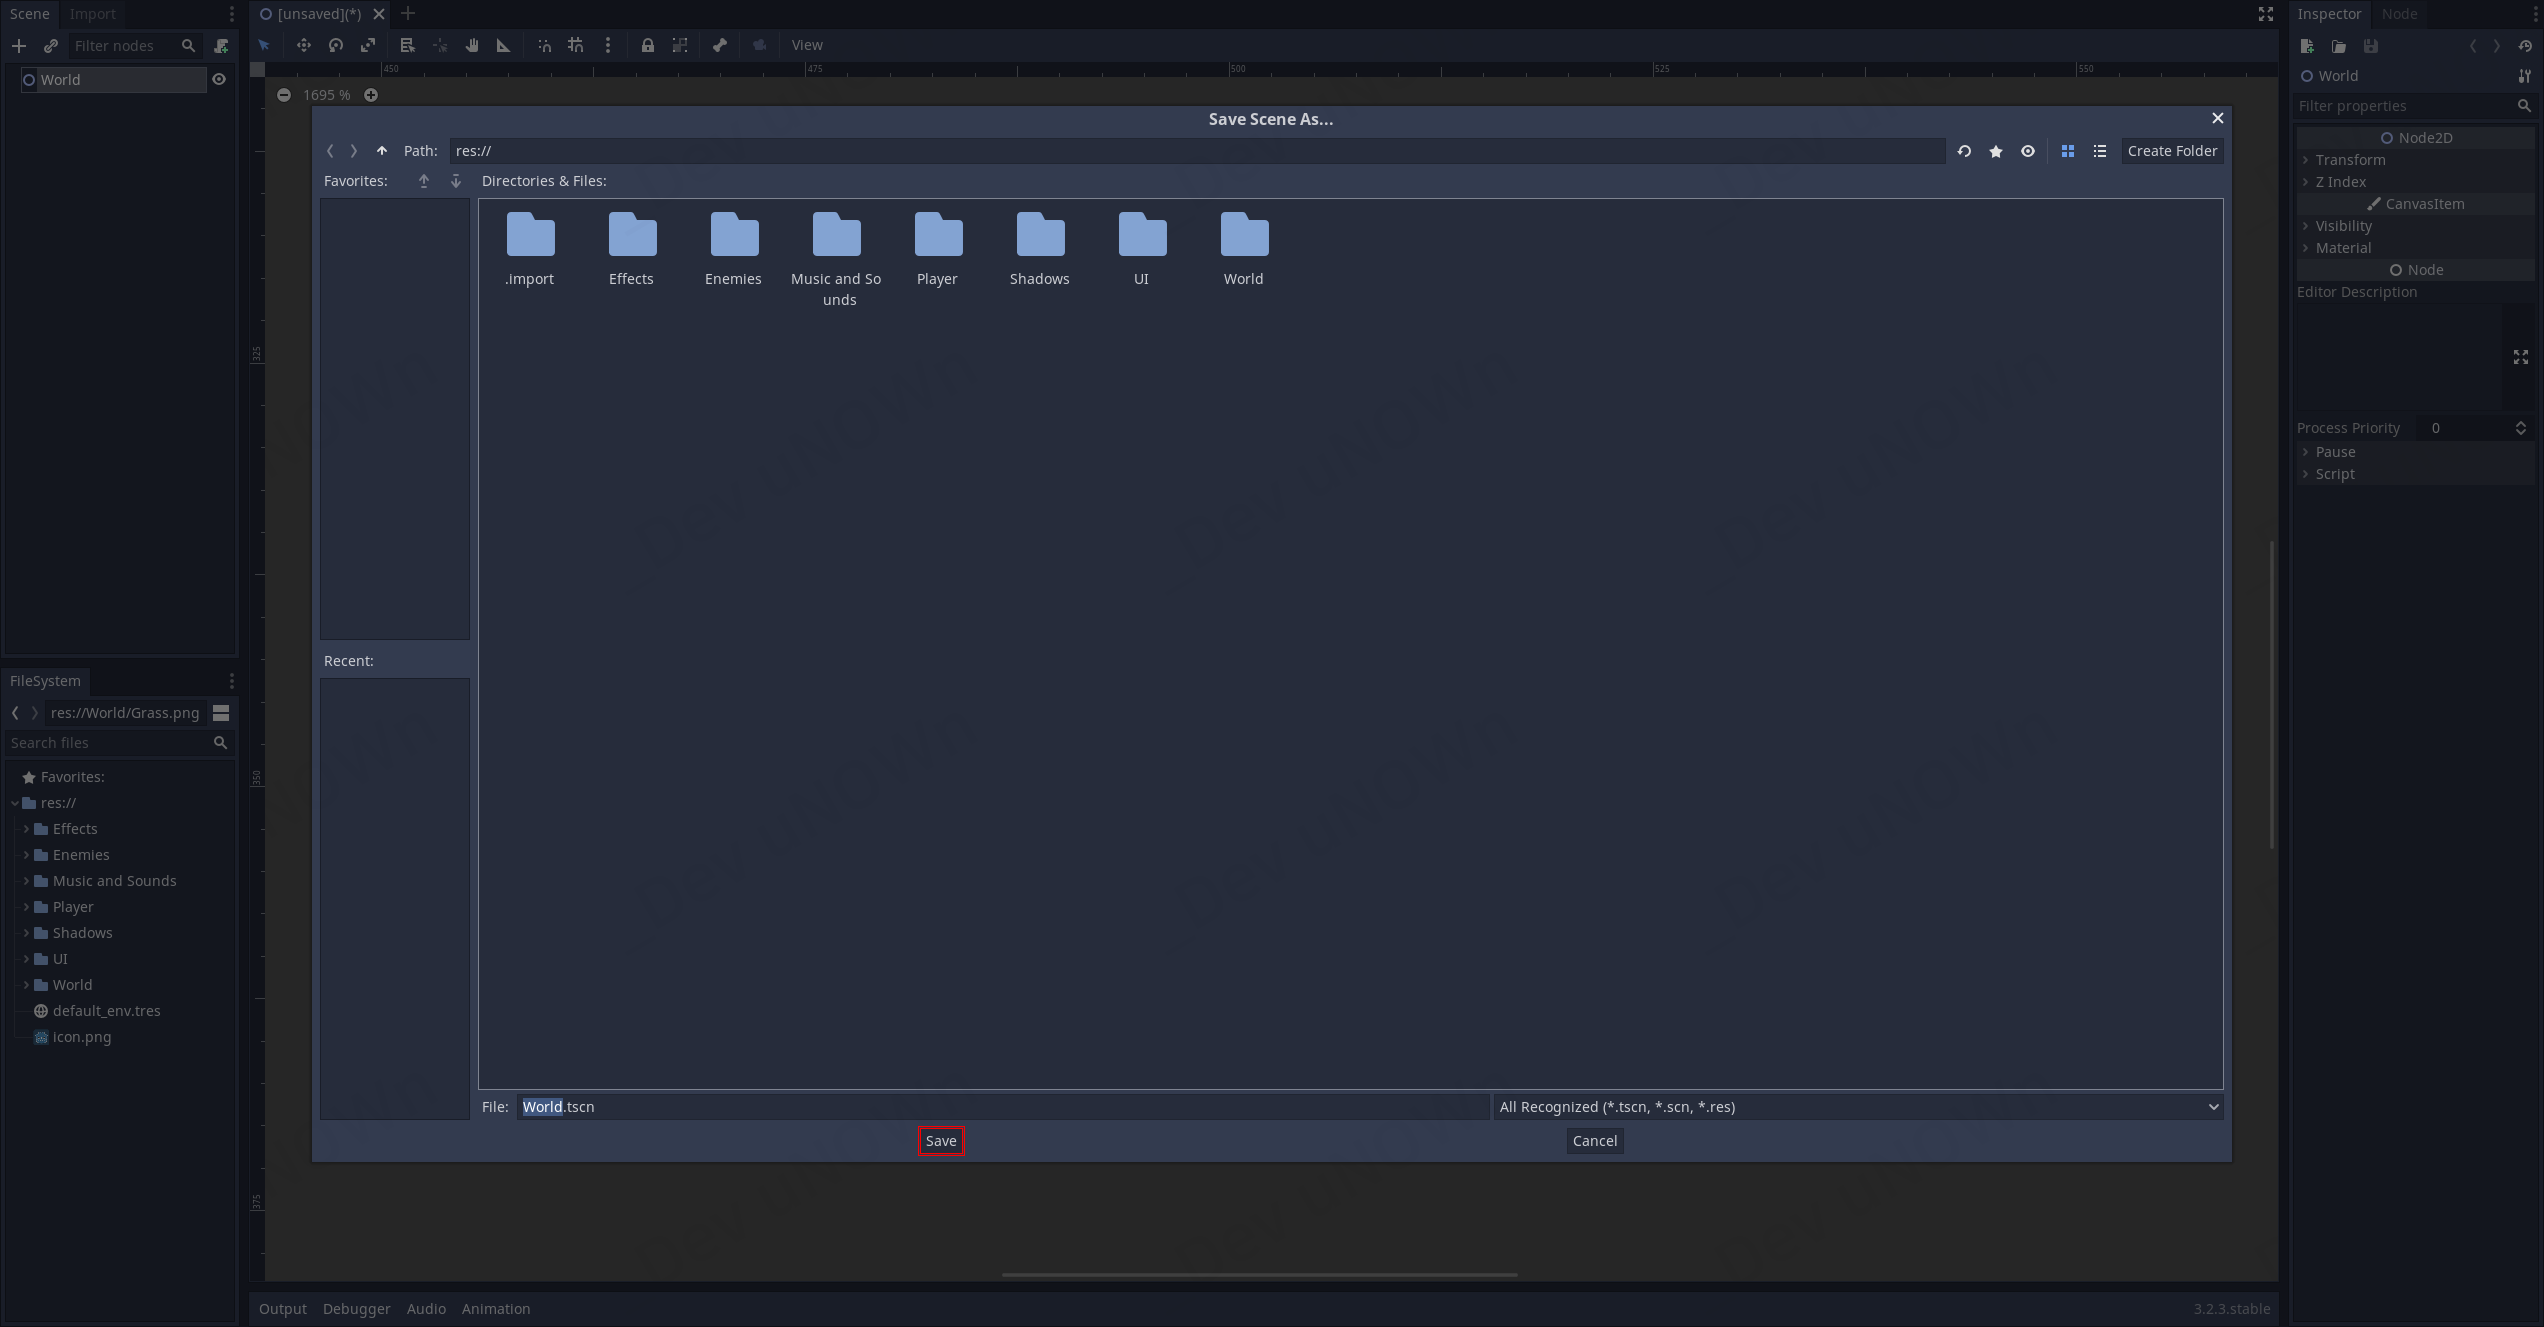Attach script icon in Scene panel
The height and width of the screenshot is (1327, 2544).
coord(221,46)
